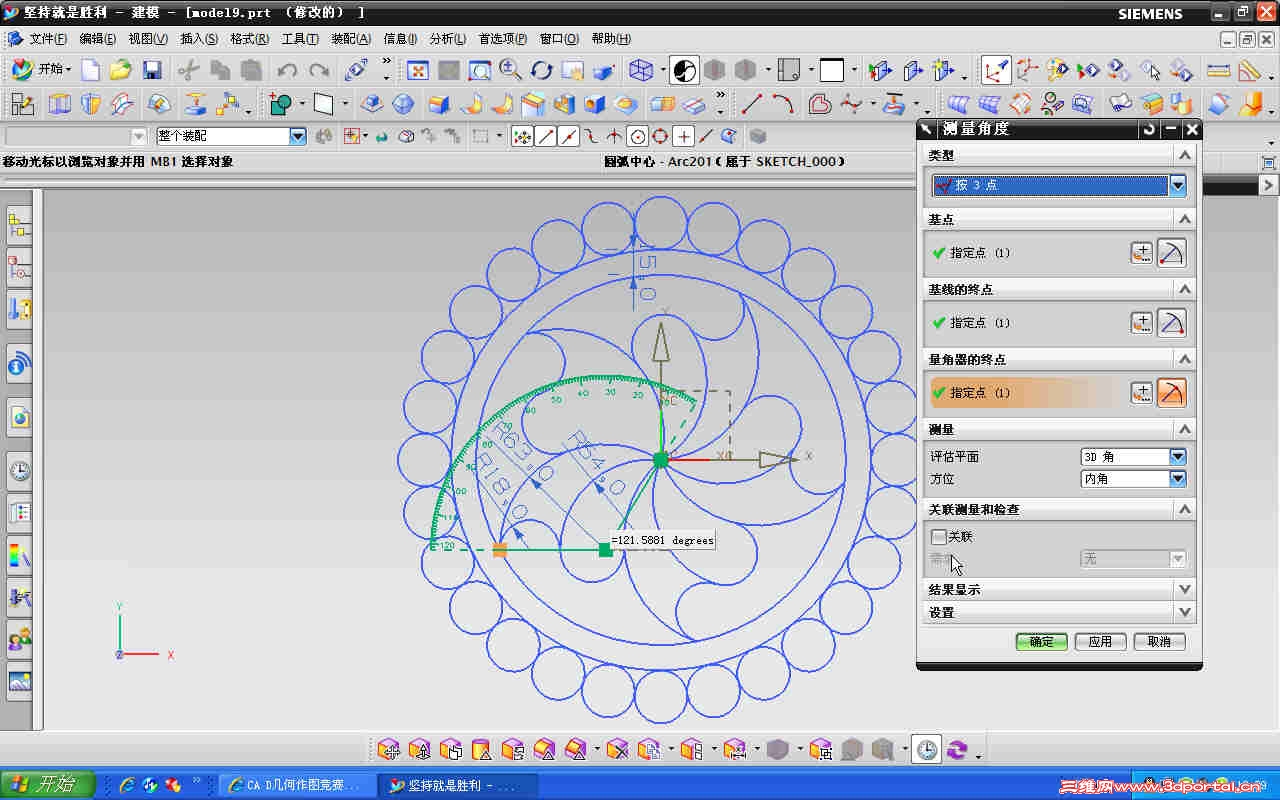This screenshot has width=1280, height=800.
Task: Click the 取消 button
Action: 1159,642
